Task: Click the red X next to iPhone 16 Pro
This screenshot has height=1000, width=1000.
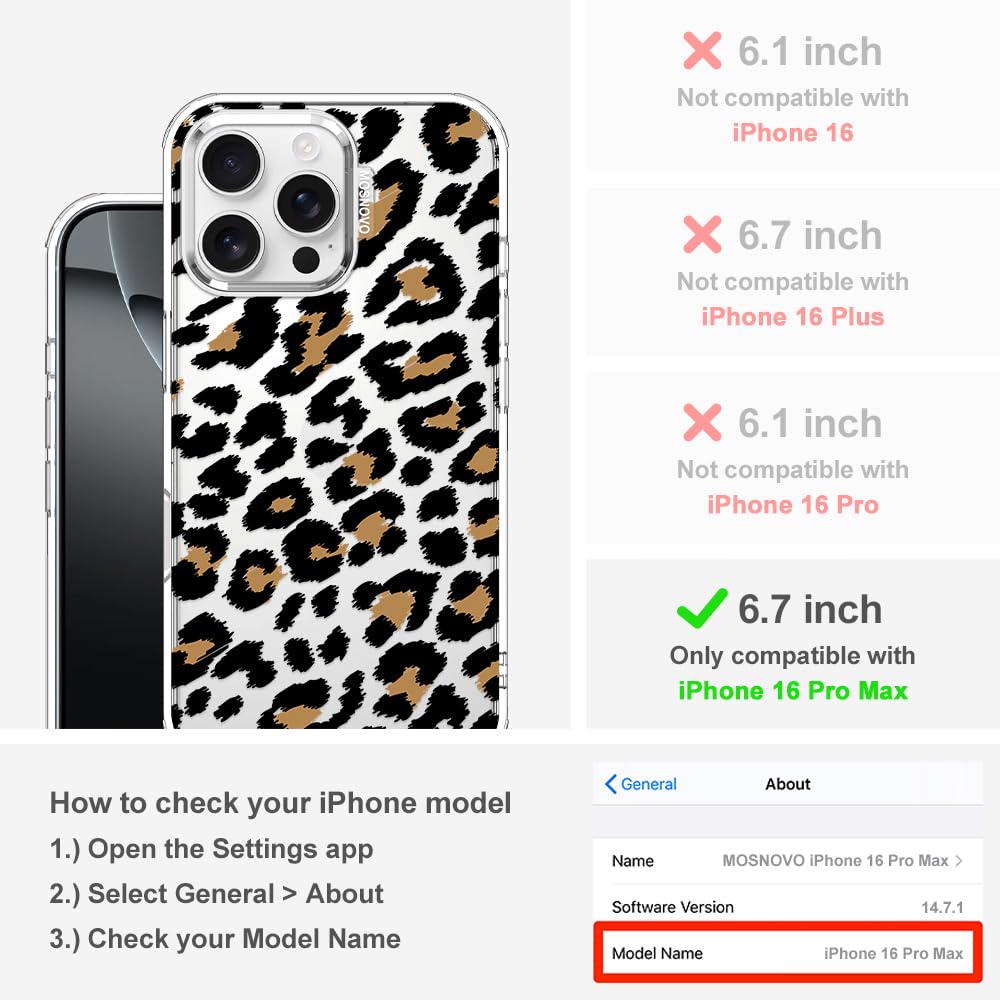Action: coord(702,422)
